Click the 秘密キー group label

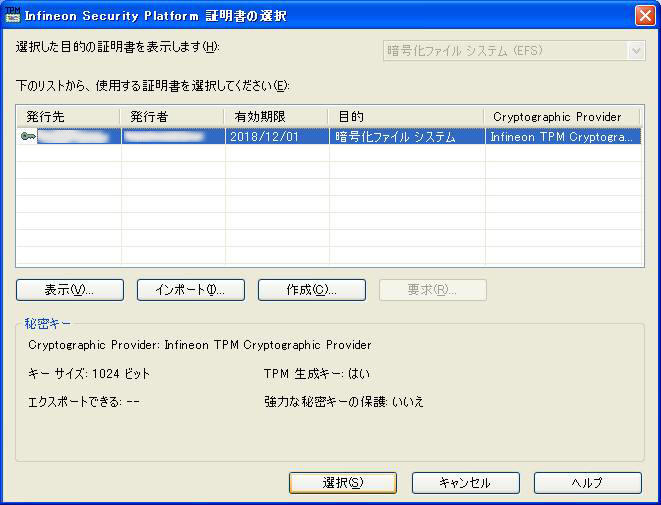point(48,324)
